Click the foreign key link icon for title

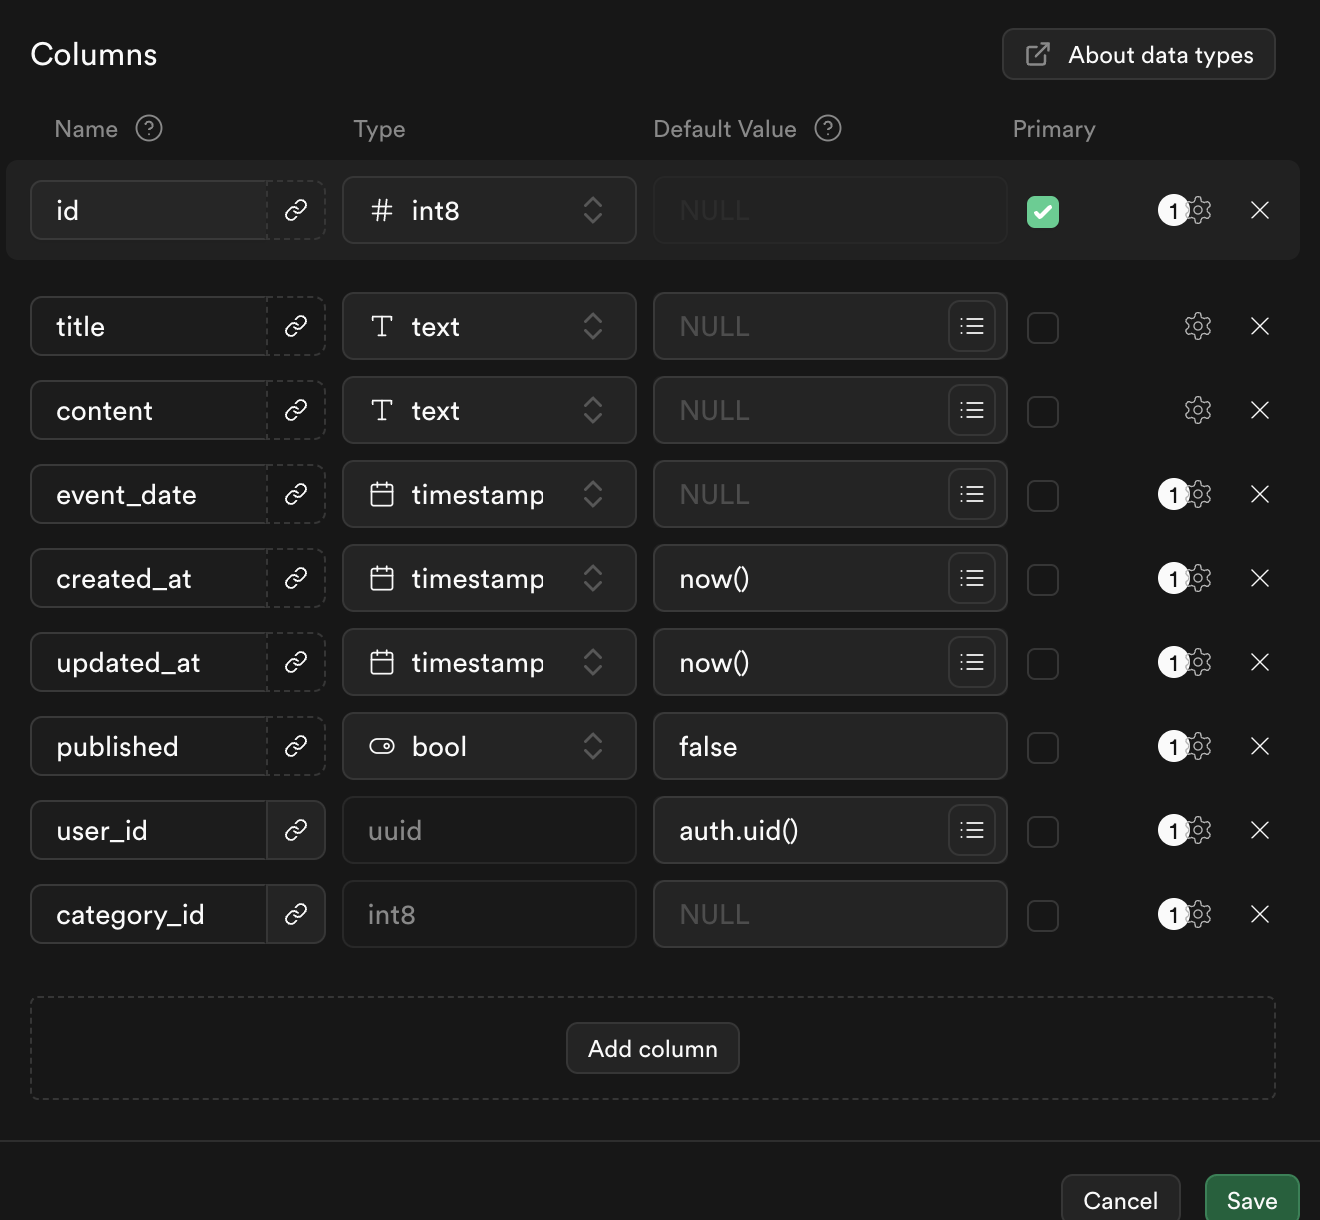pos(296,326)
